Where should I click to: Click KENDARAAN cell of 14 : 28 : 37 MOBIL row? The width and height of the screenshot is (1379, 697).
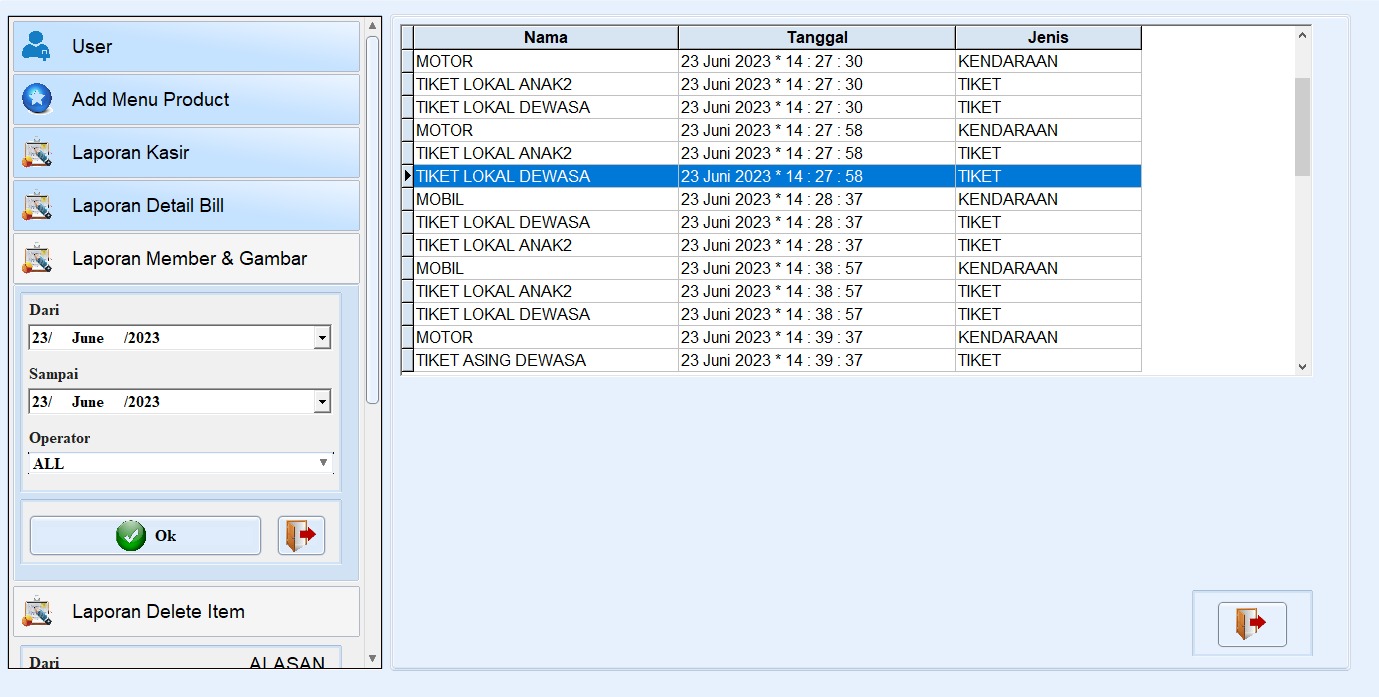click(1048, 199)
